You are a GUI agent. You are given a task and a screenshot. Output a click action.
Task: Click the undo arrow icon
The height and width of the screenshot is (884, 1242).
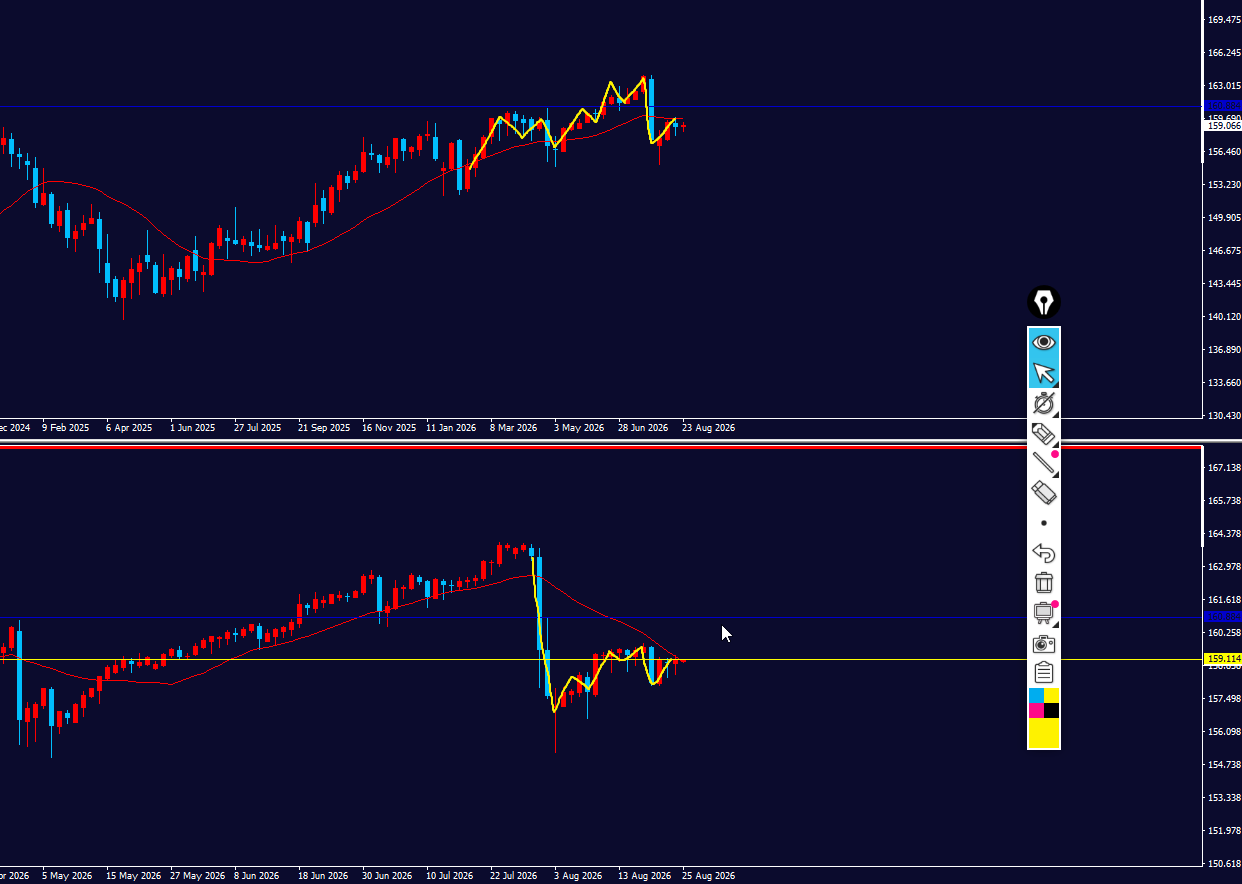tap(1044, 553)
